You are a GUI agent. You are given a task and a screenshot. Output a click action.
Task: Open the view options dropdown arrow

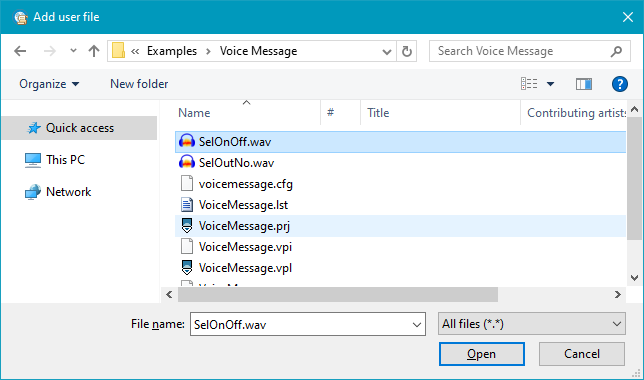[550, 84]
